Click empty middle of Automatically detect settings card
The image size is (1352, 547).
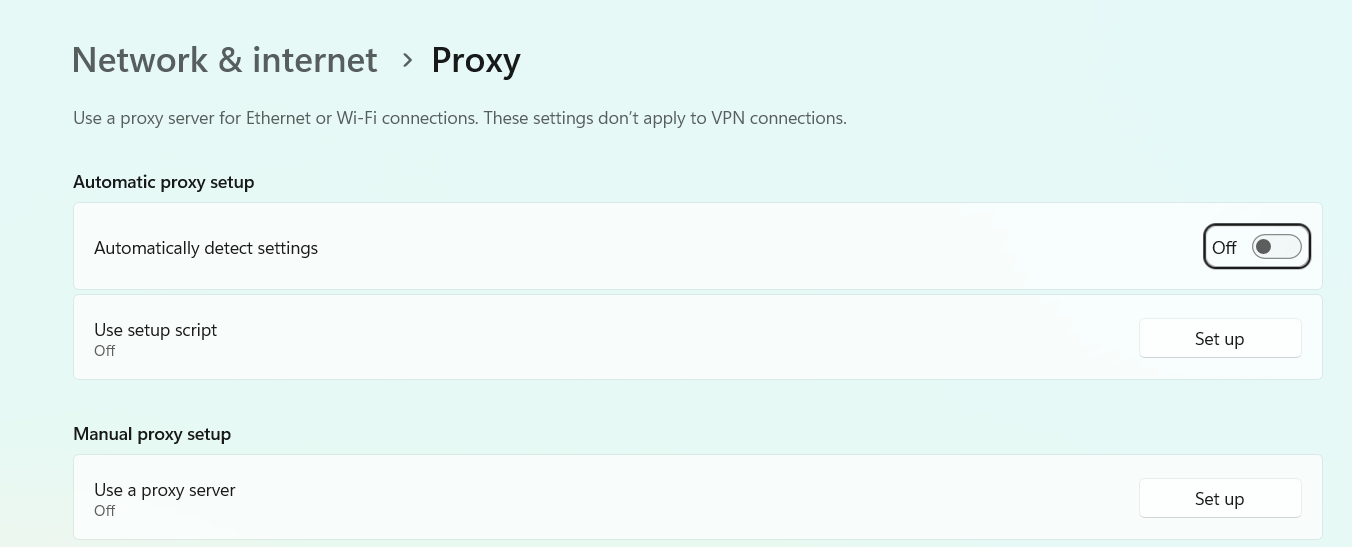pyautogui.click(x=700, y=247)
